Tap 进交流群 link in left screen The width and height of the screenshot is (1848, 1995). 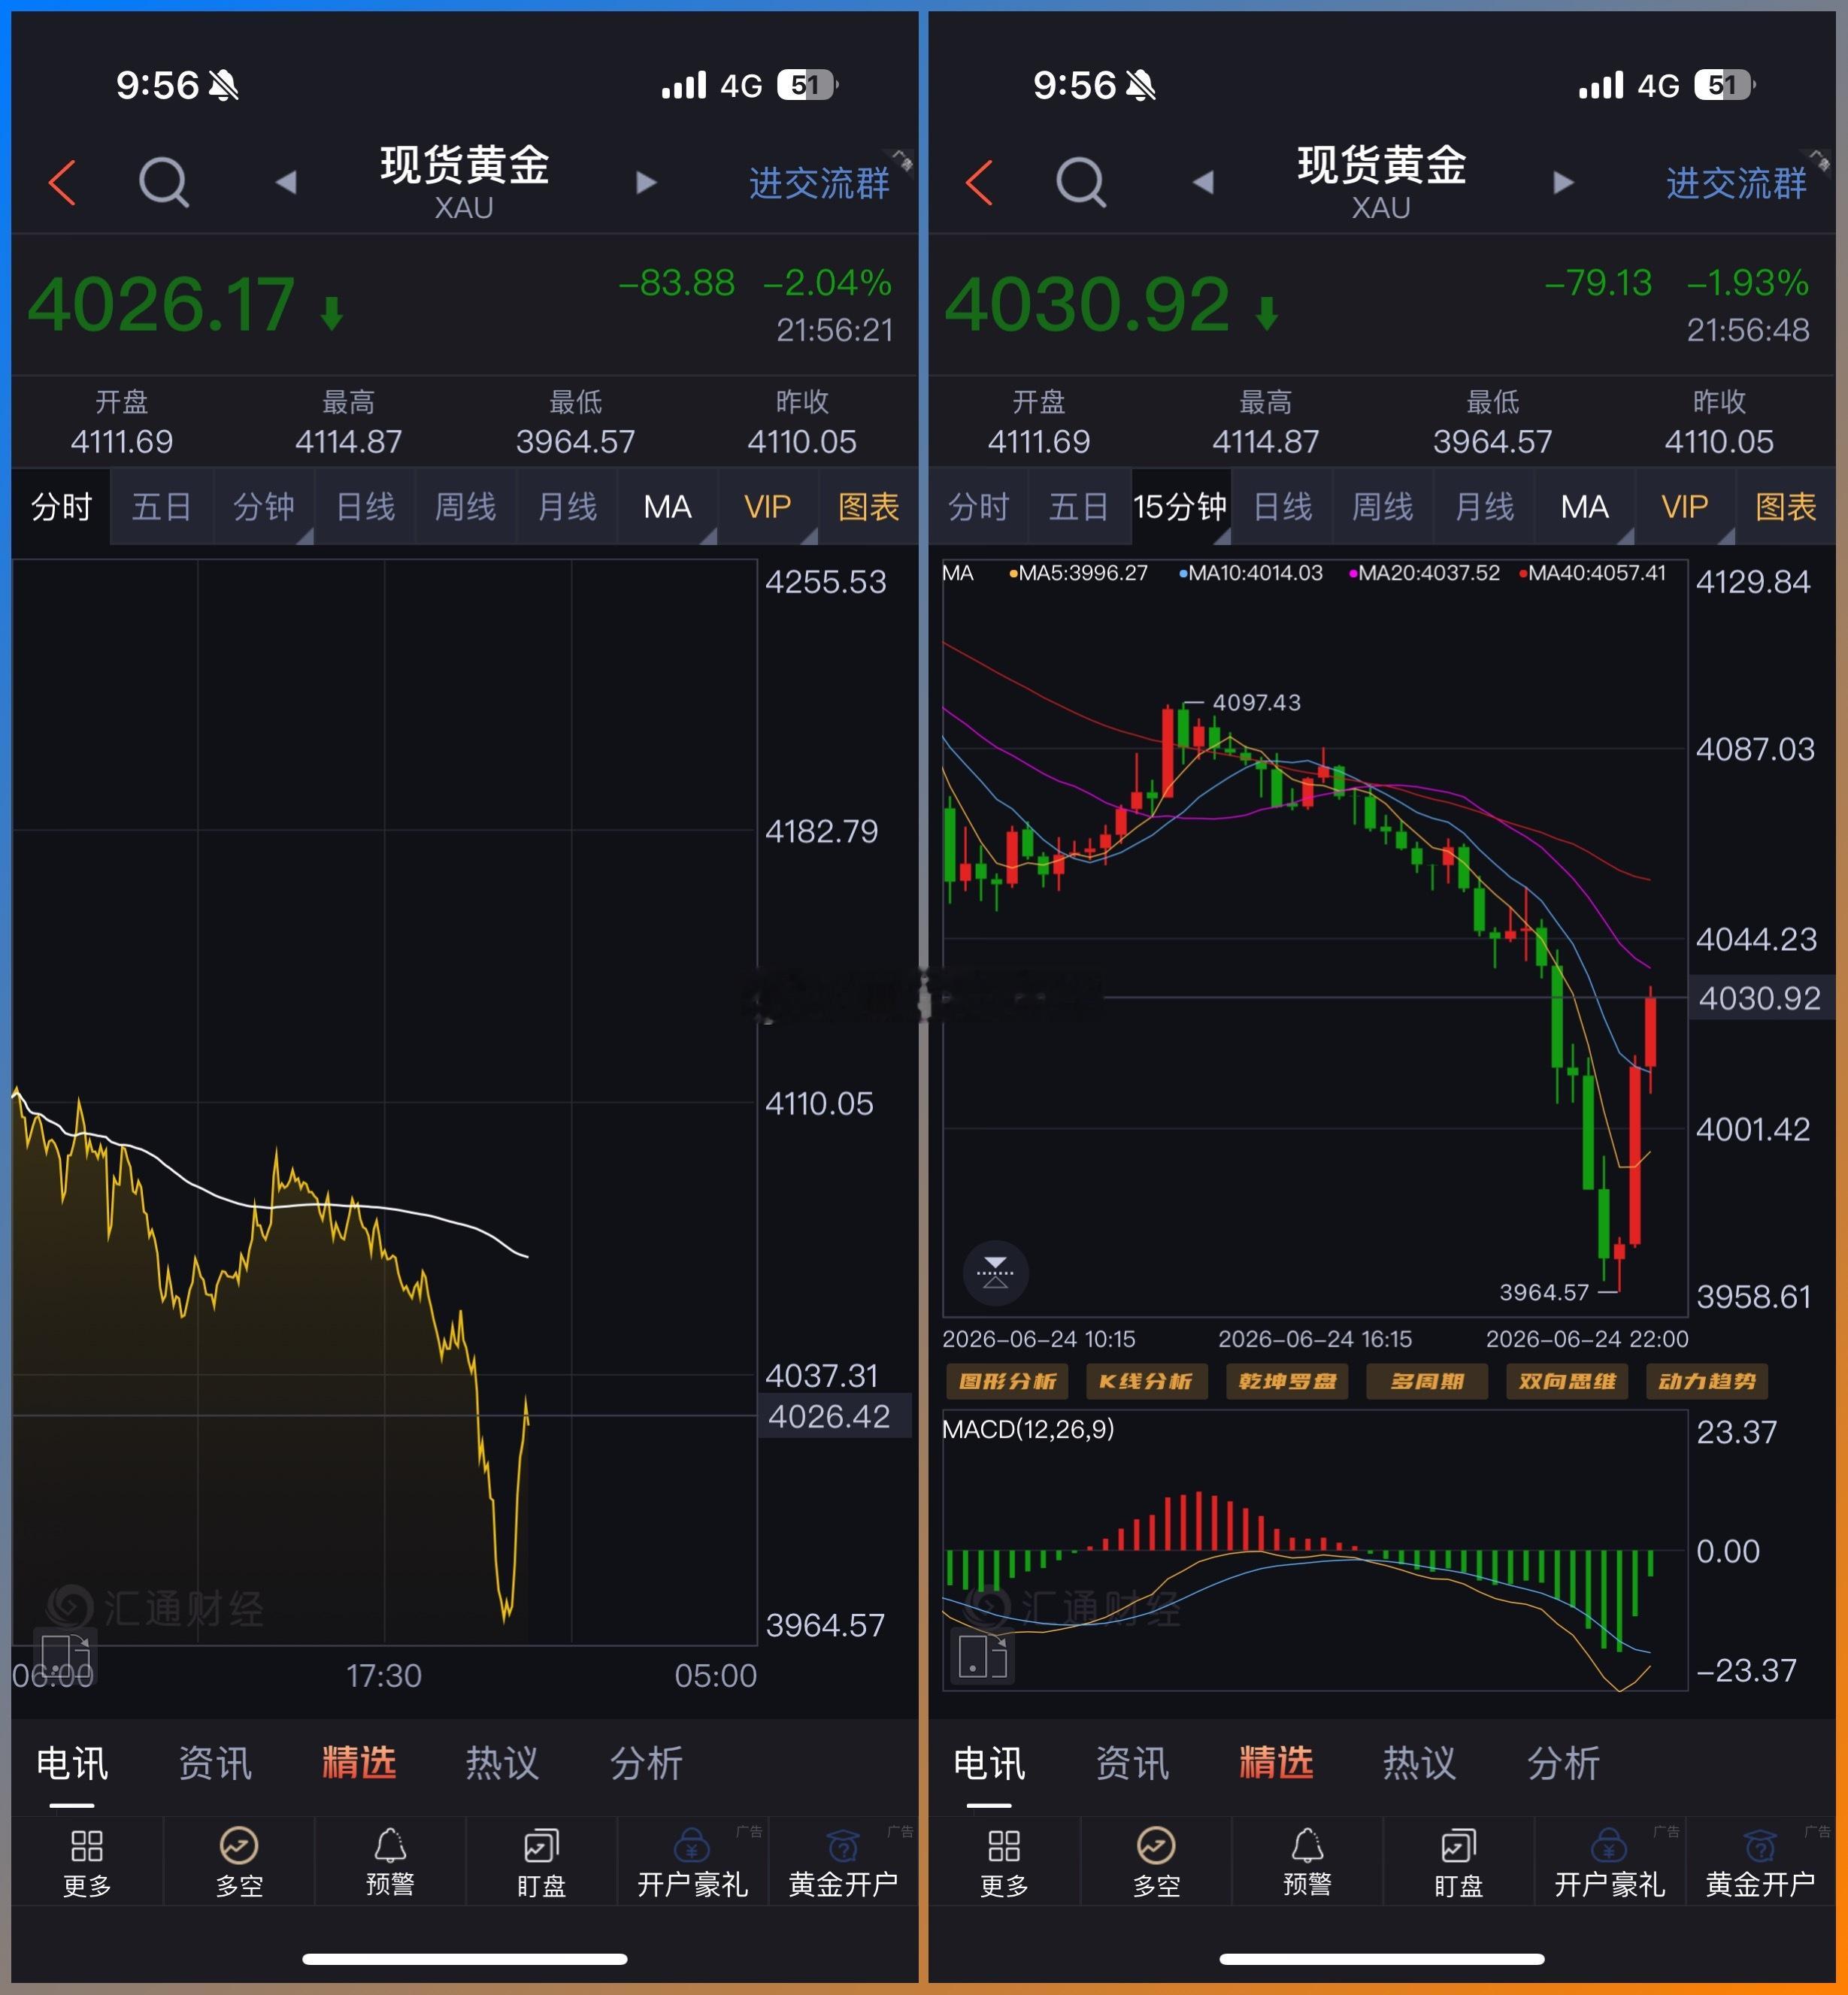pos(819,183)
